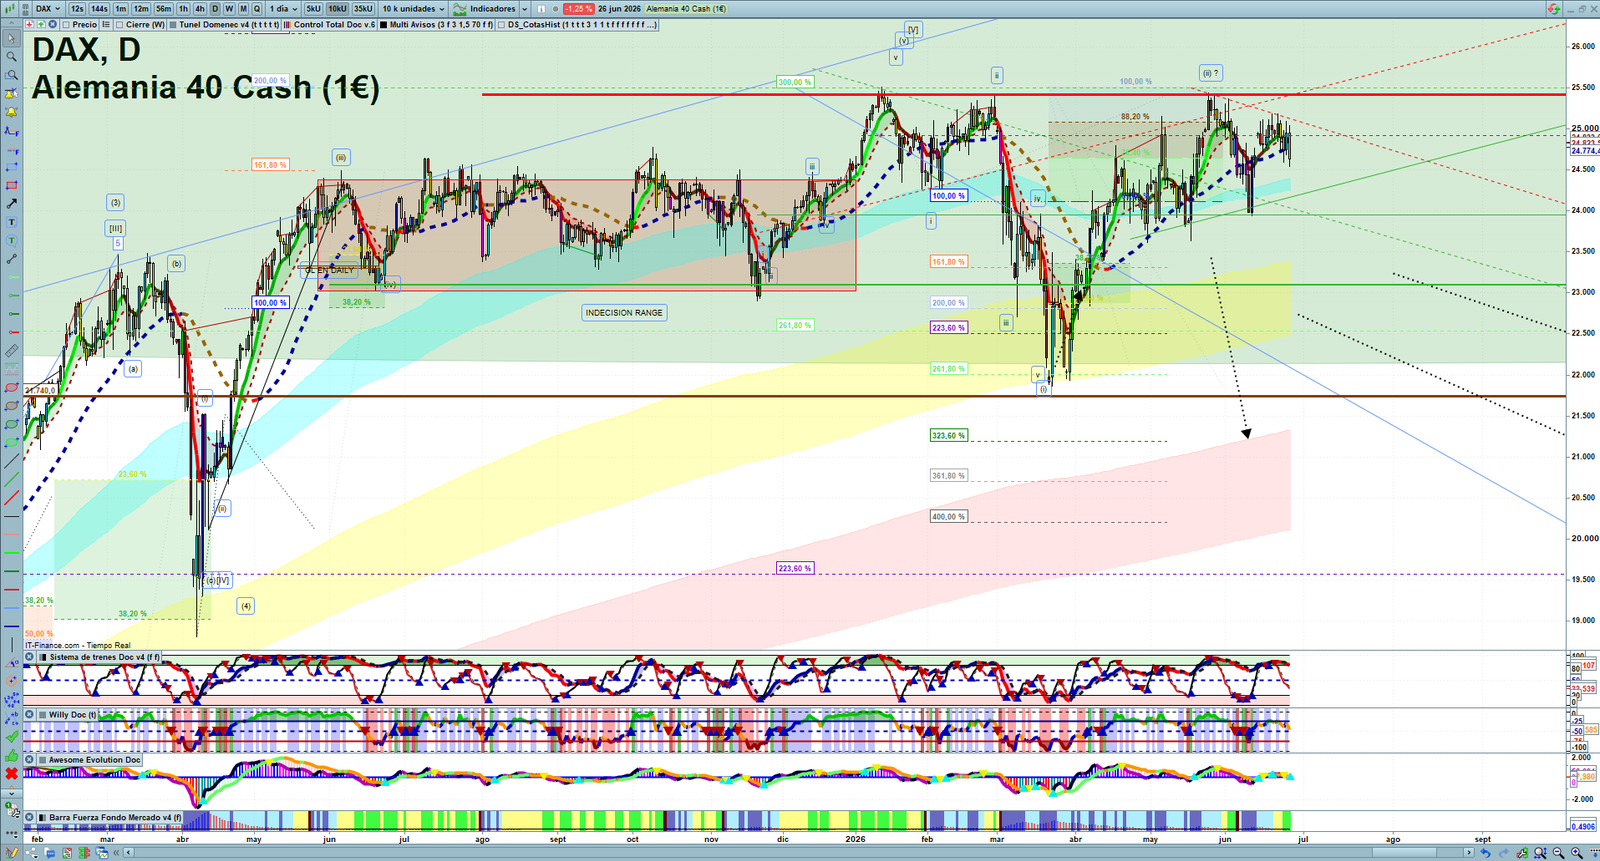
Task: Switch to 4h timeframe
Action: point(200,9)
